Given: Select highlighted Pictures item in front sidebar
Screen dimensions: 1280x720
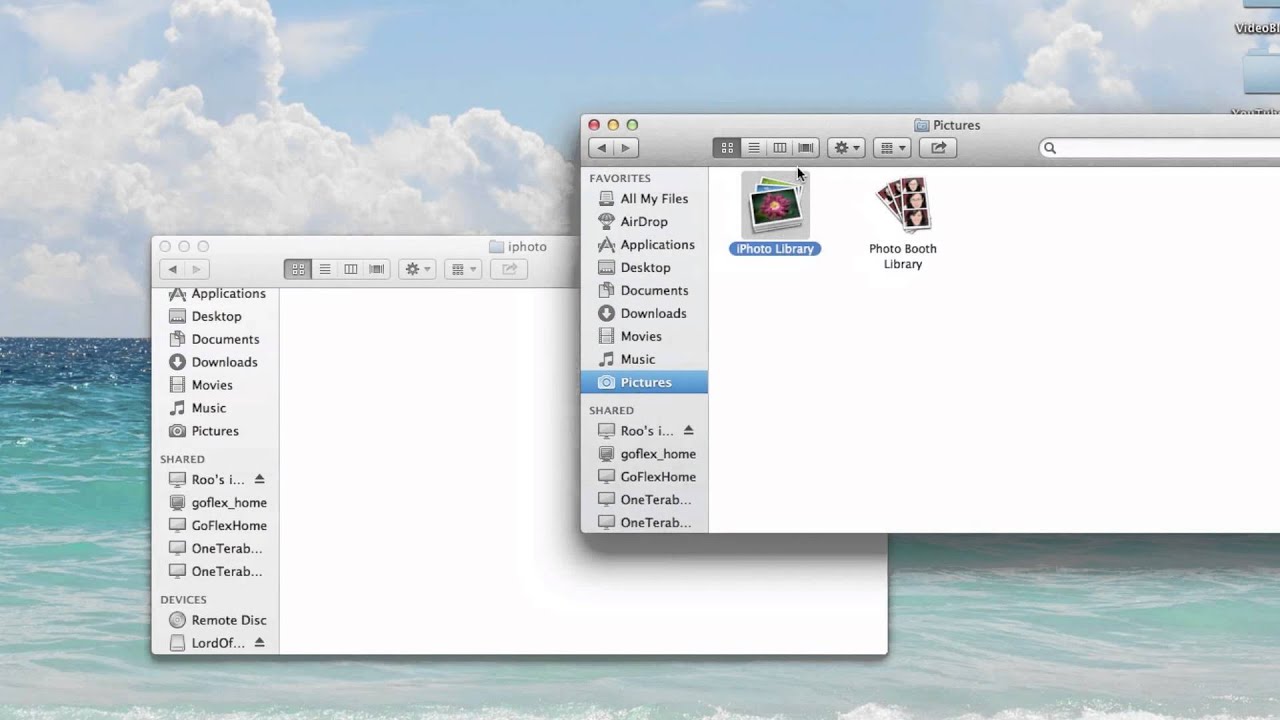Looking at the screenshot, I should tap(644, 383).
